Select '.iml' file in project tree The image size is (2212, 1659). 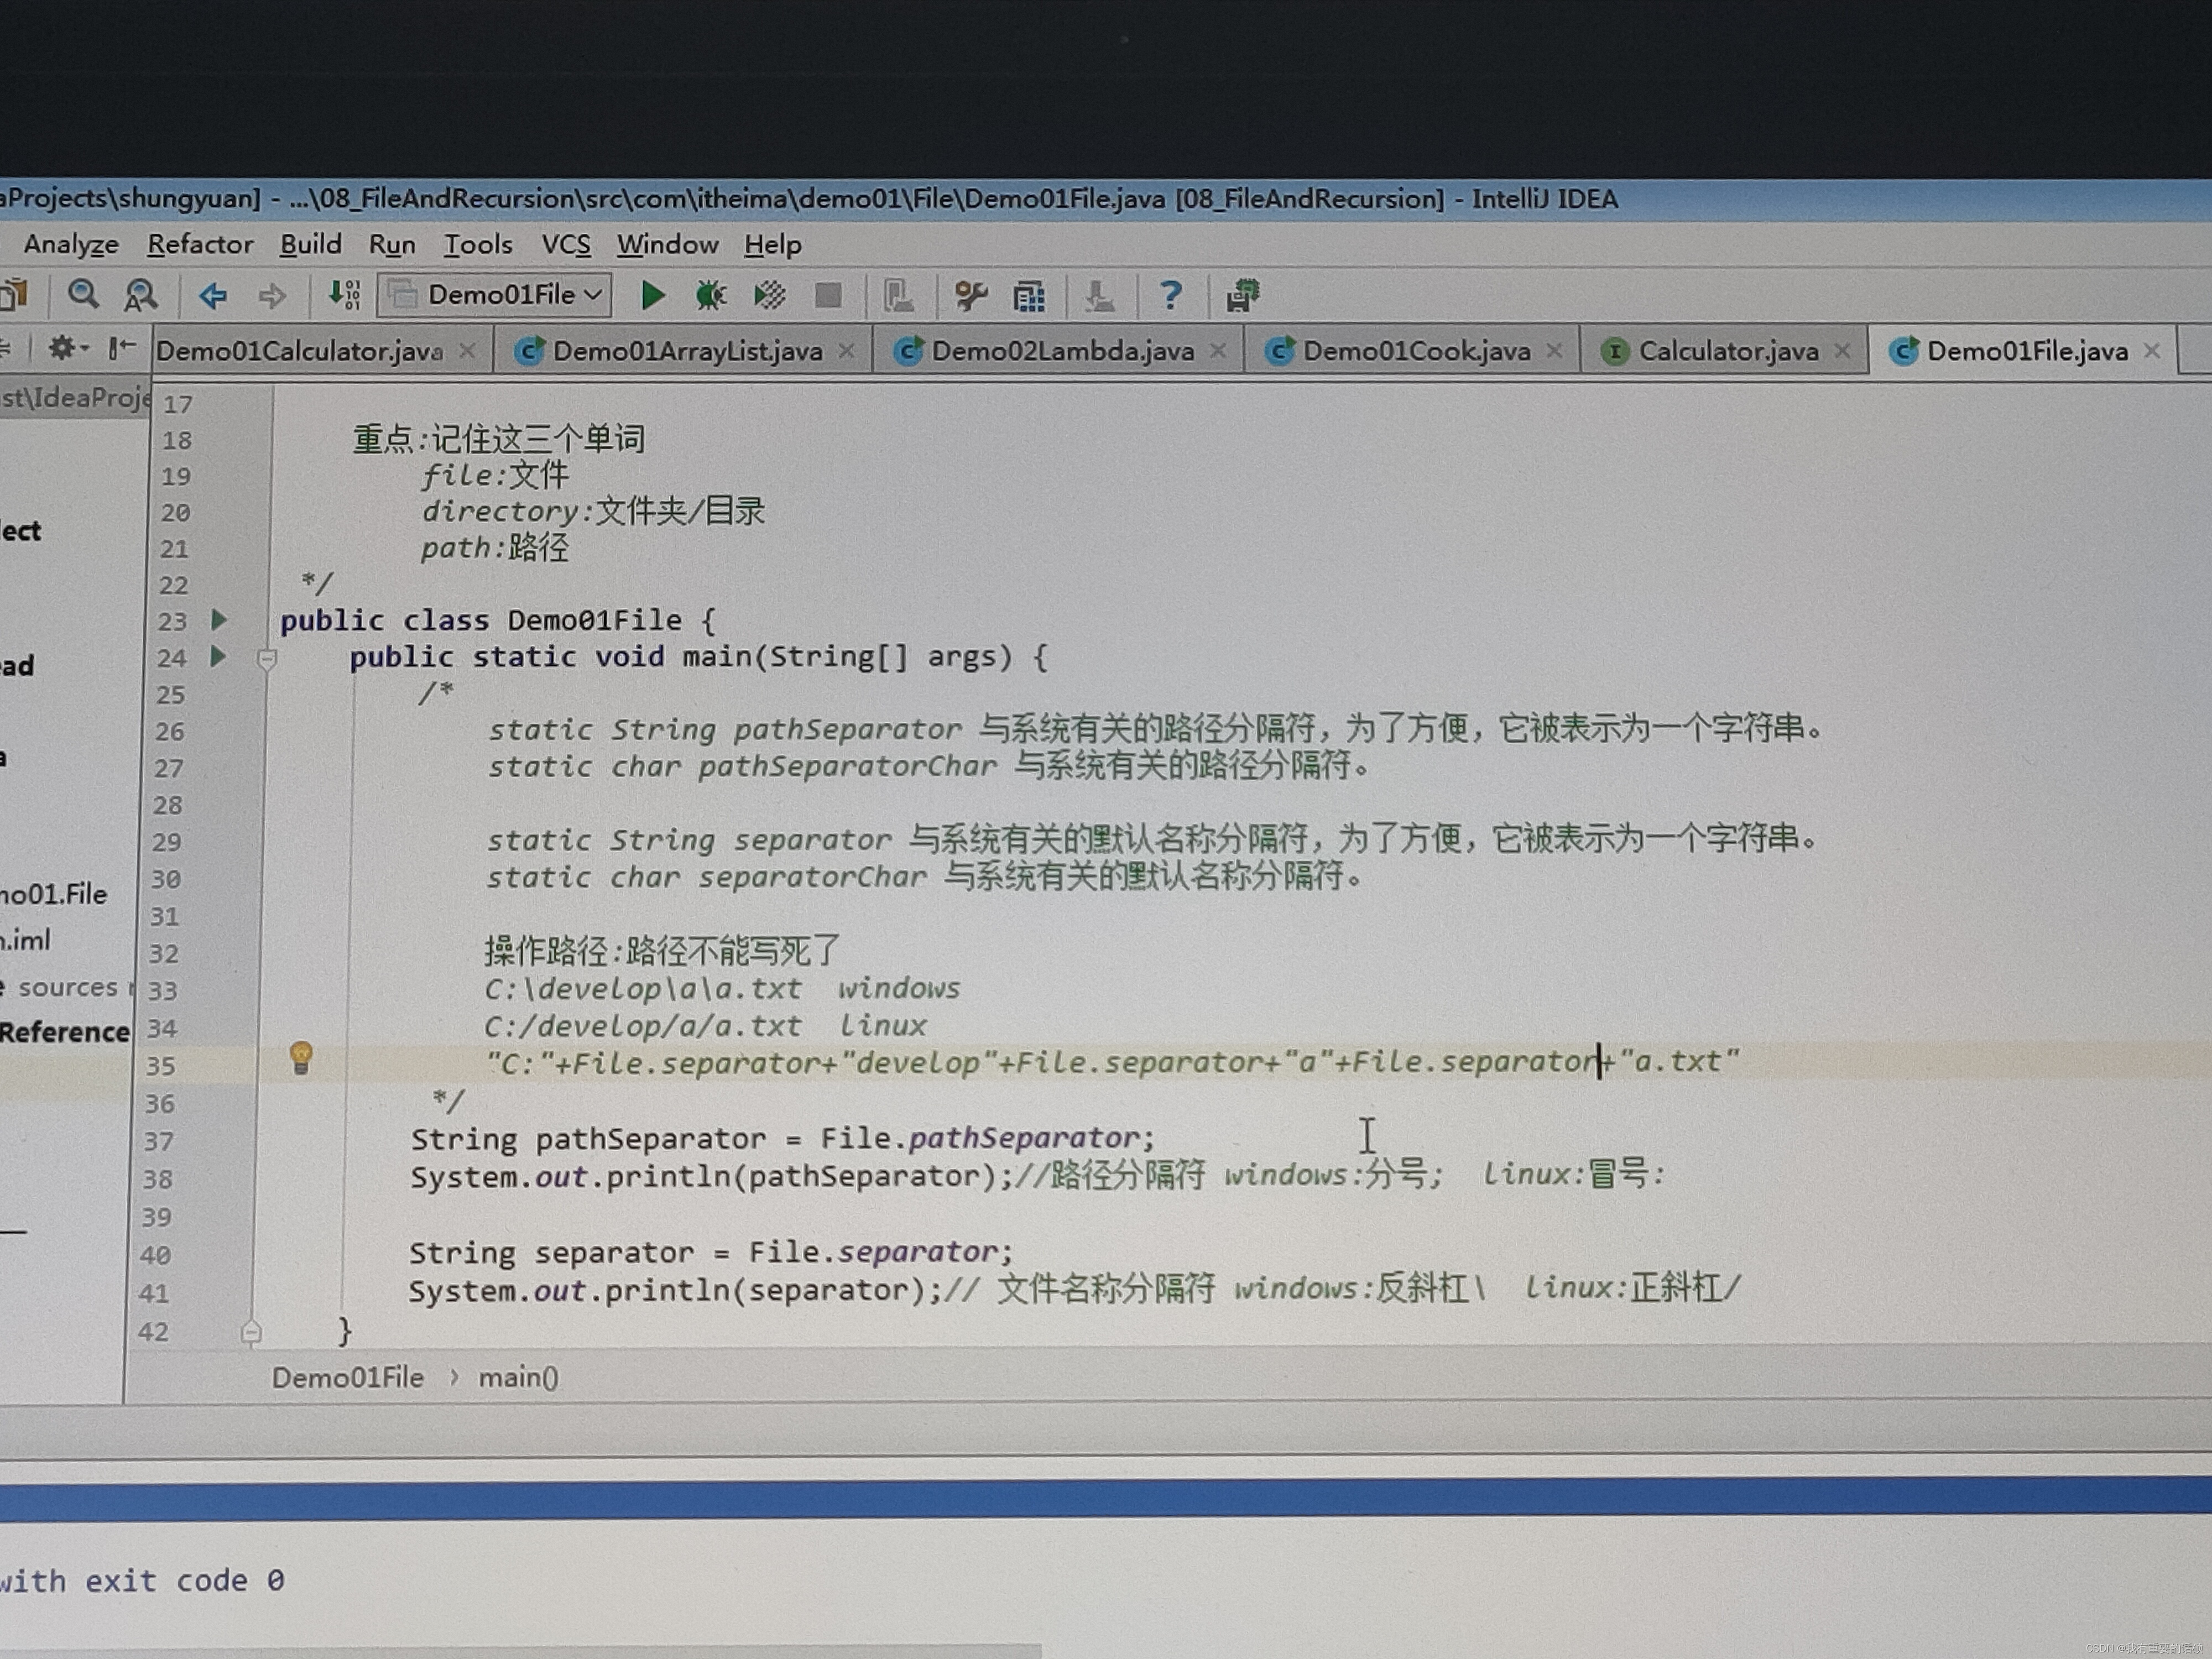pos(25,940)
